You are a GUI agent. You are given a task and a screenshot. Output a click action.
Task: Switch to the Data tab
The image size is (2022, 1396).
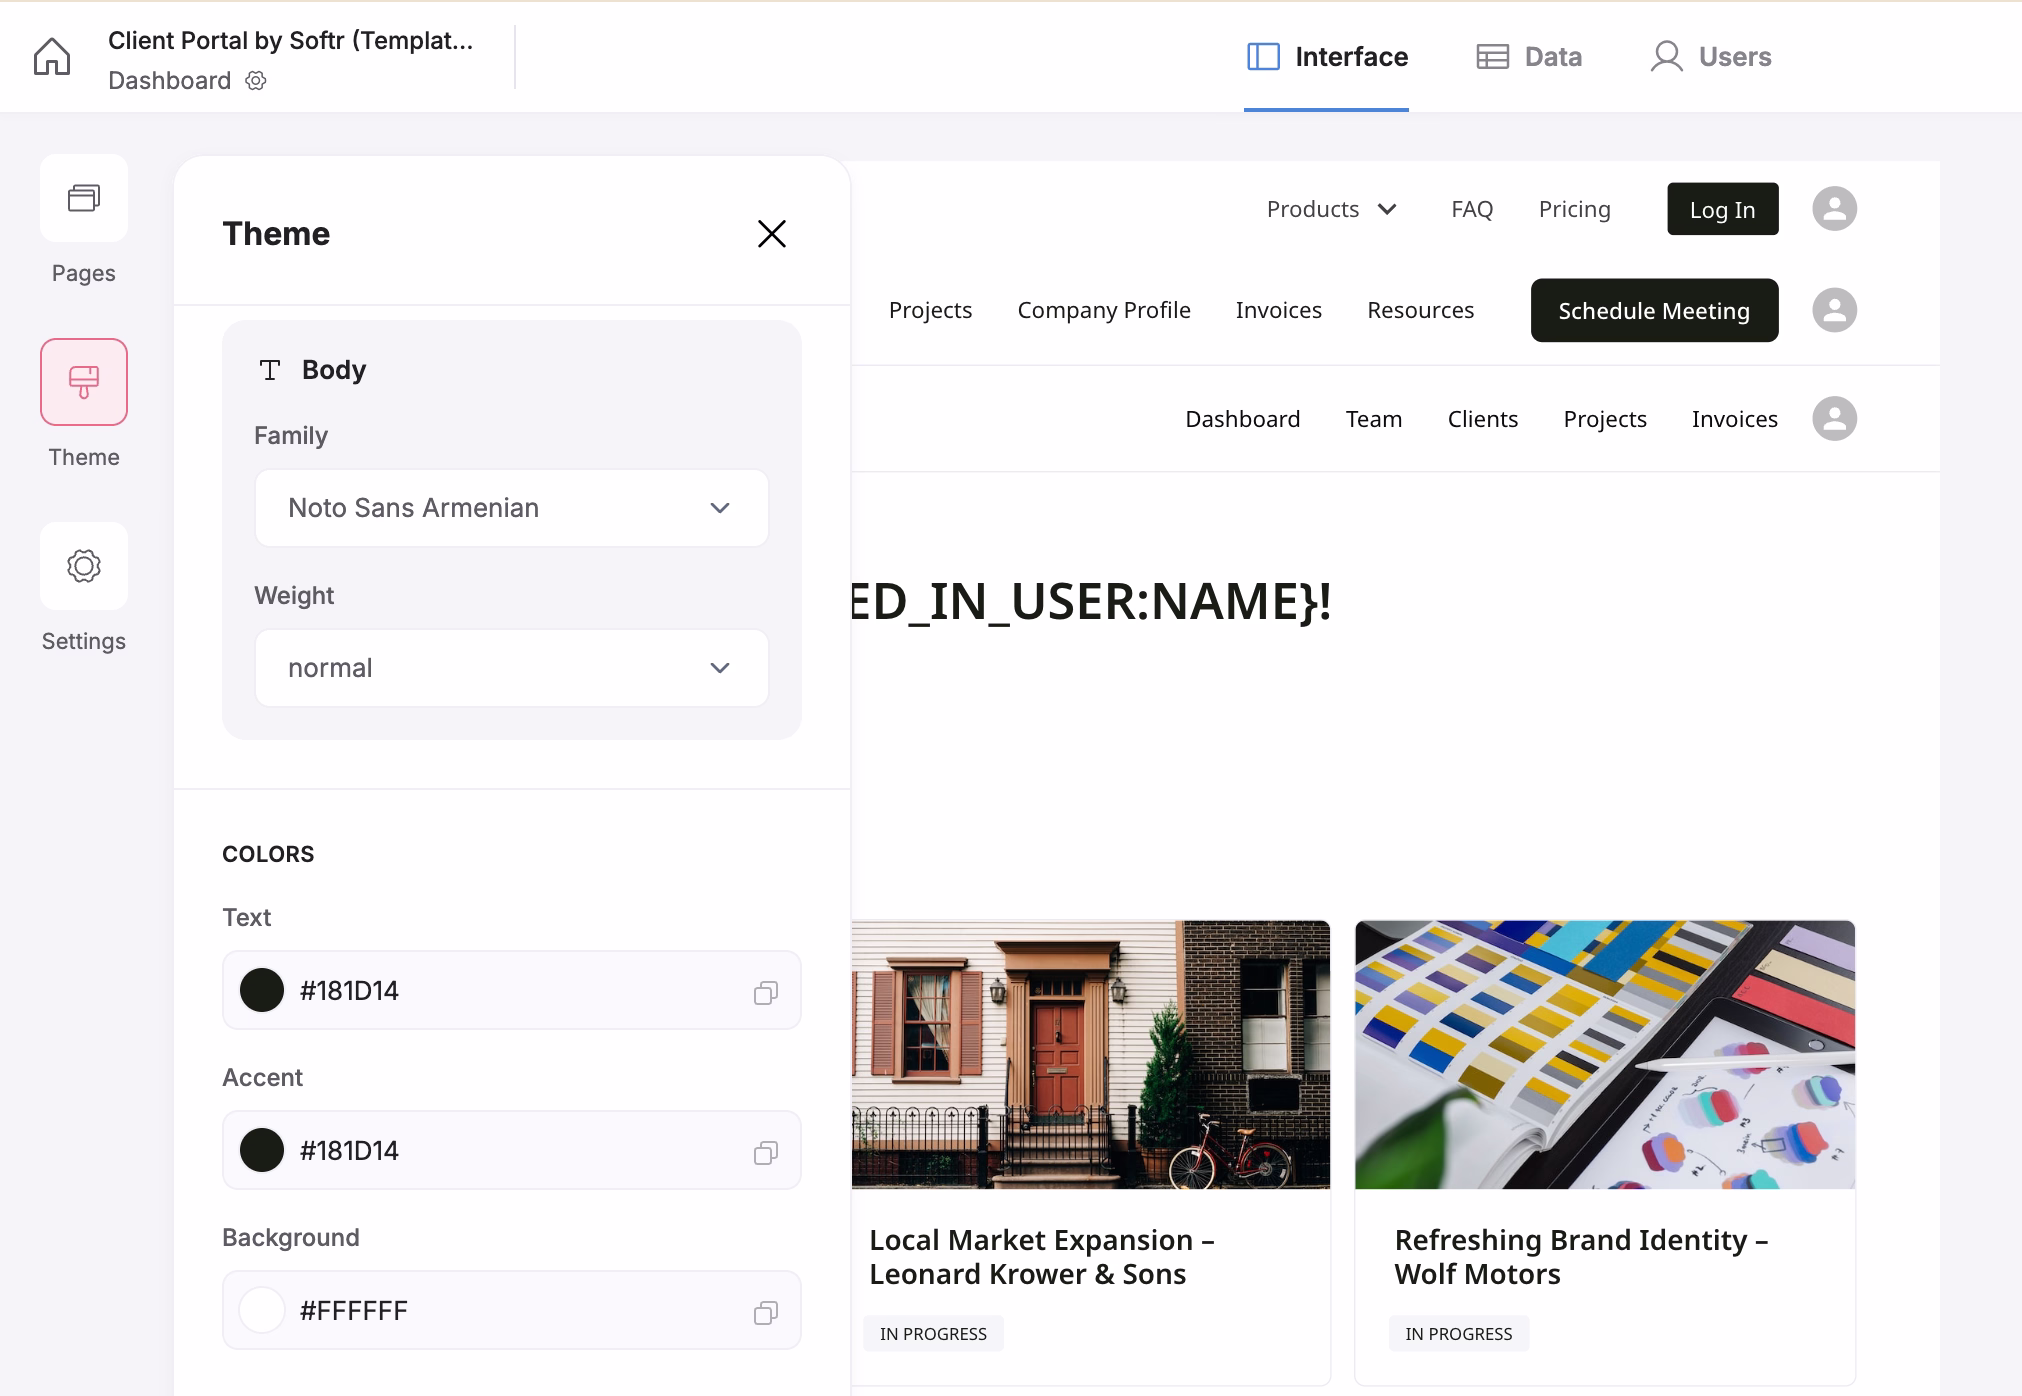tap(1529, 57)
